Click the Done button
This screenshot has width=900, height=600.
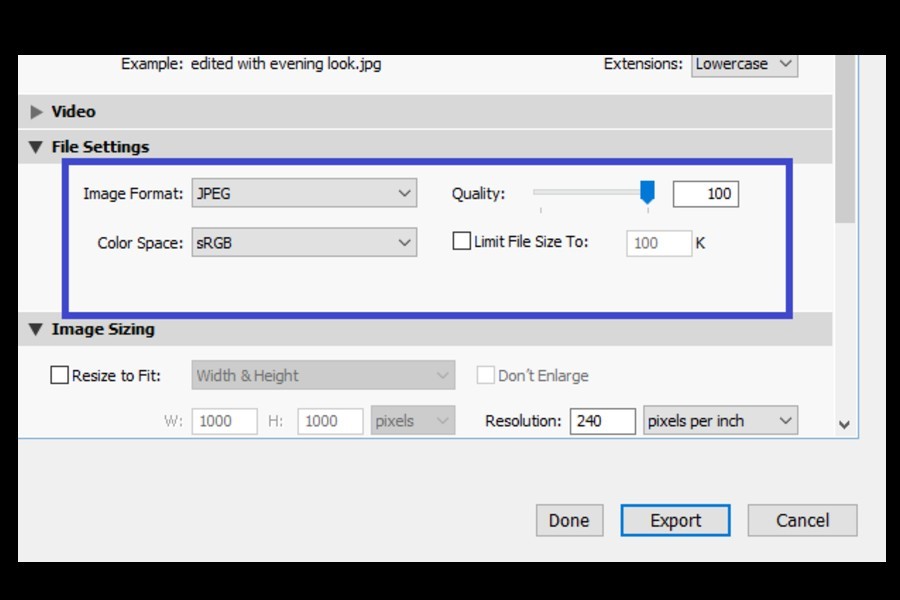tap(569, 520)
